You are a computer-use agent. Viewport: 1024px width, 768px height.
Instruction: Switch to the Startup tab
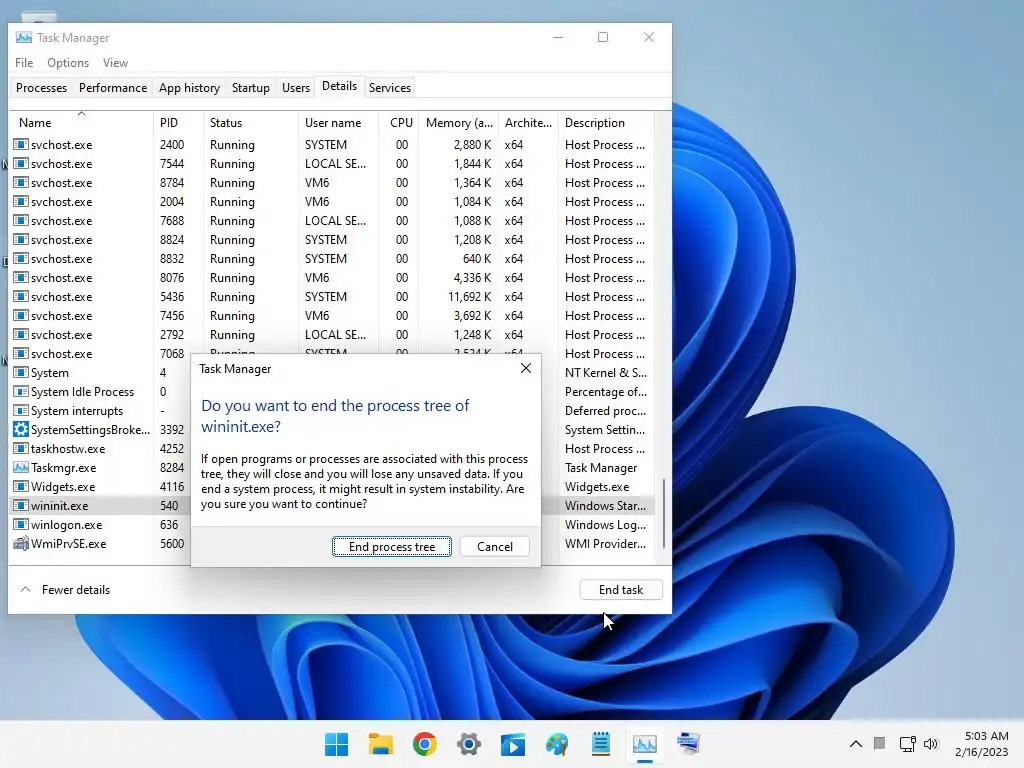coord(251,88)
